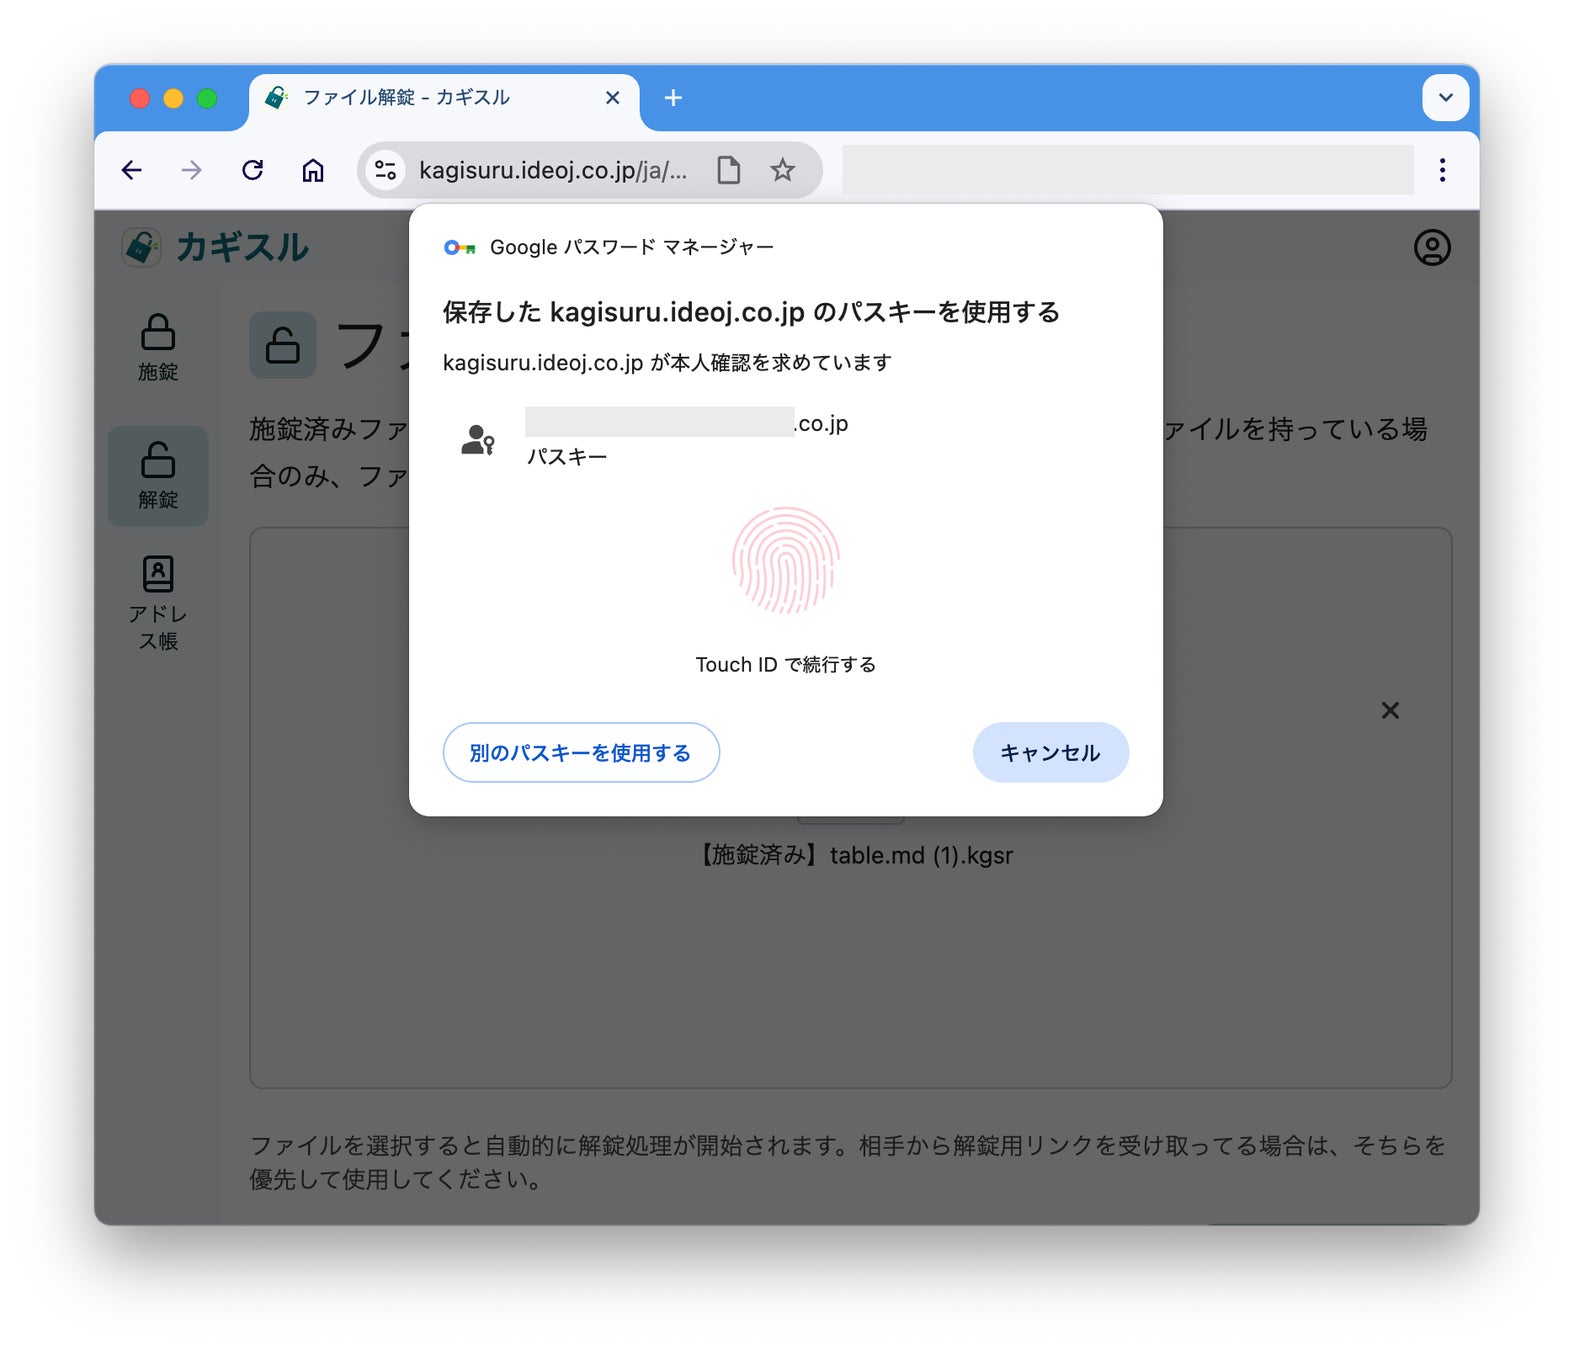Bookmark this page with star icon
The width and height of the screenshot is (1574, 1350).
pyautogui.click(x=783, y=170)
